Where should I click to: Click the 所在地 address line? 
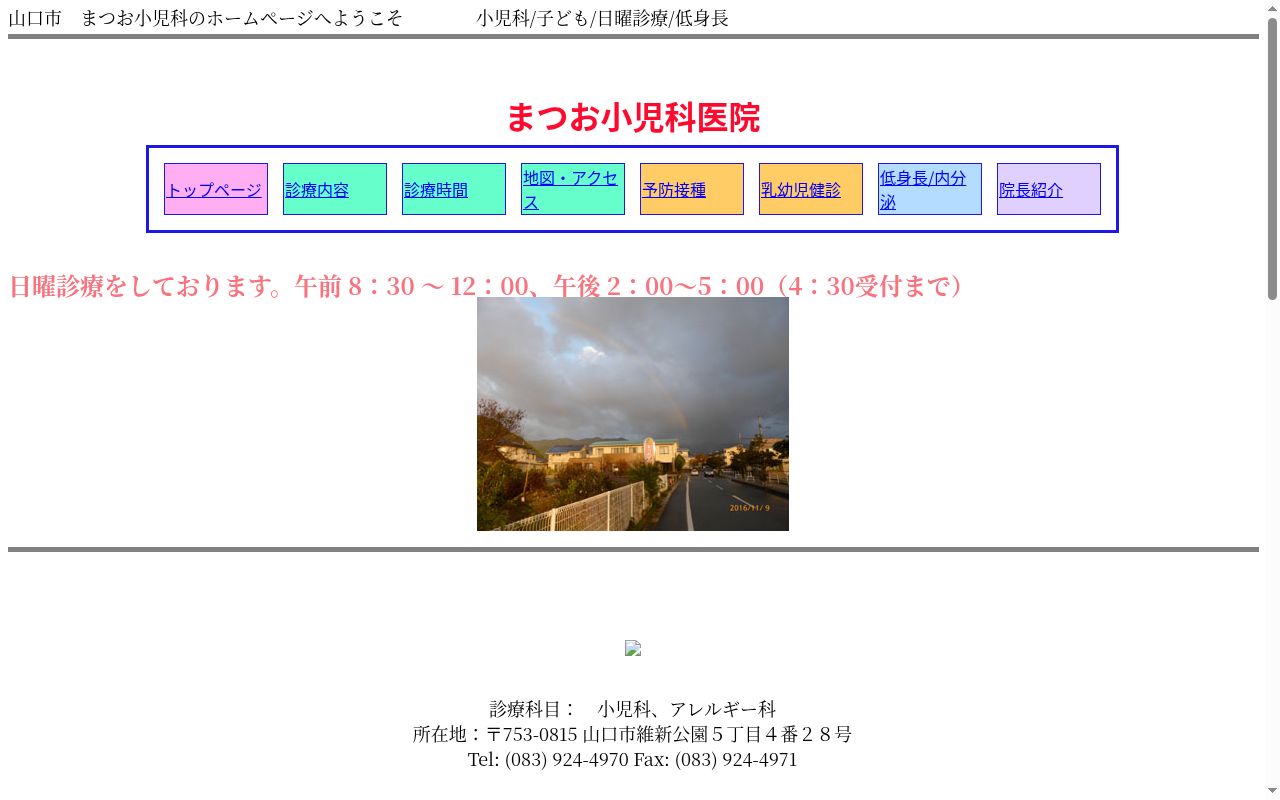(633, 734)
